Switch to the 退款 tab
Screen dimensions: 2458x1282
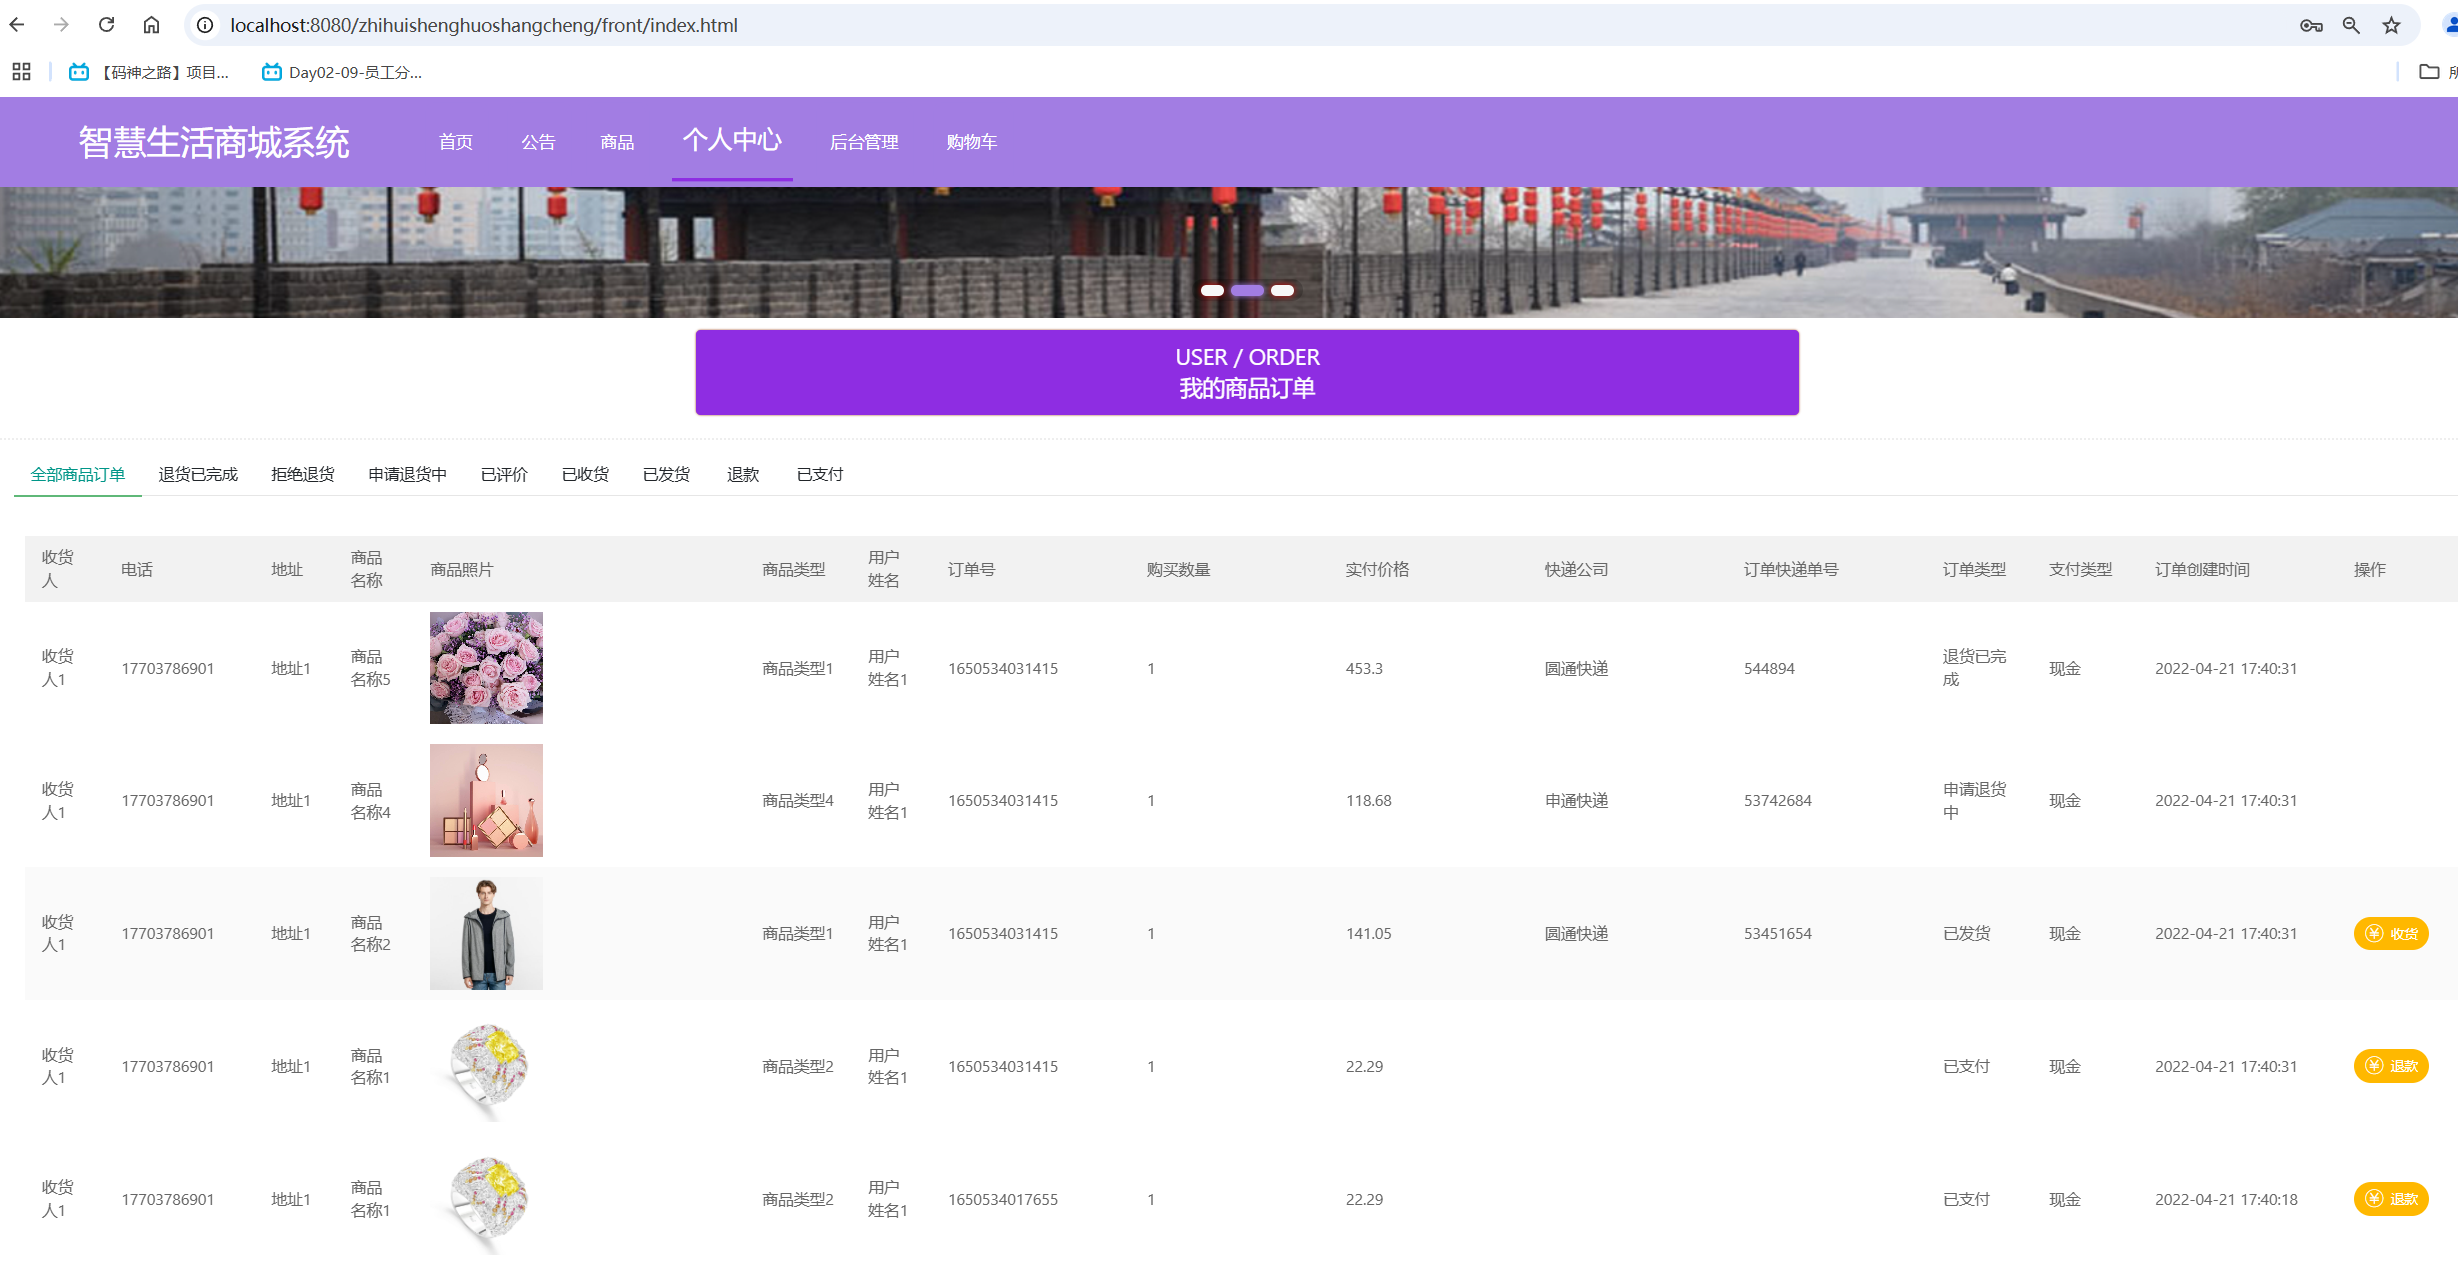click(x=743, y=474)
